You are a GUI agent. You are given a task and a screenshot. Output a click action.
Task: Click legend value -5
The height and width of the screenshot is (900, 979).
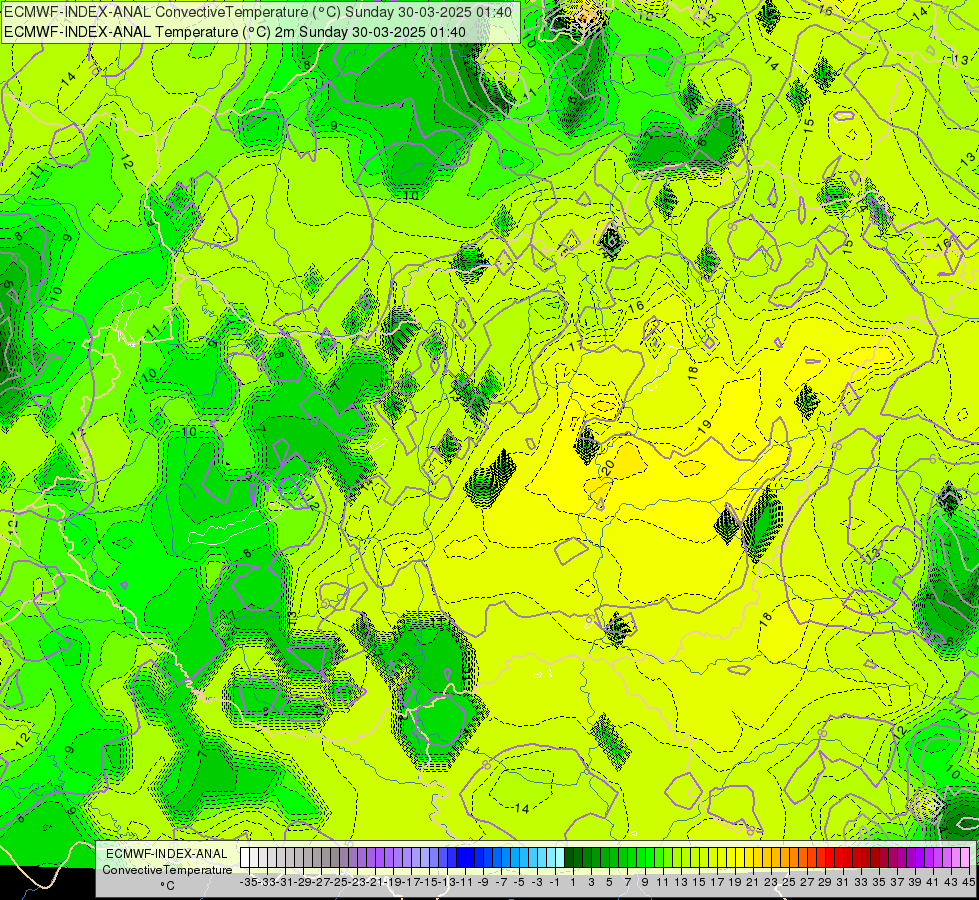tap(519, 882)
